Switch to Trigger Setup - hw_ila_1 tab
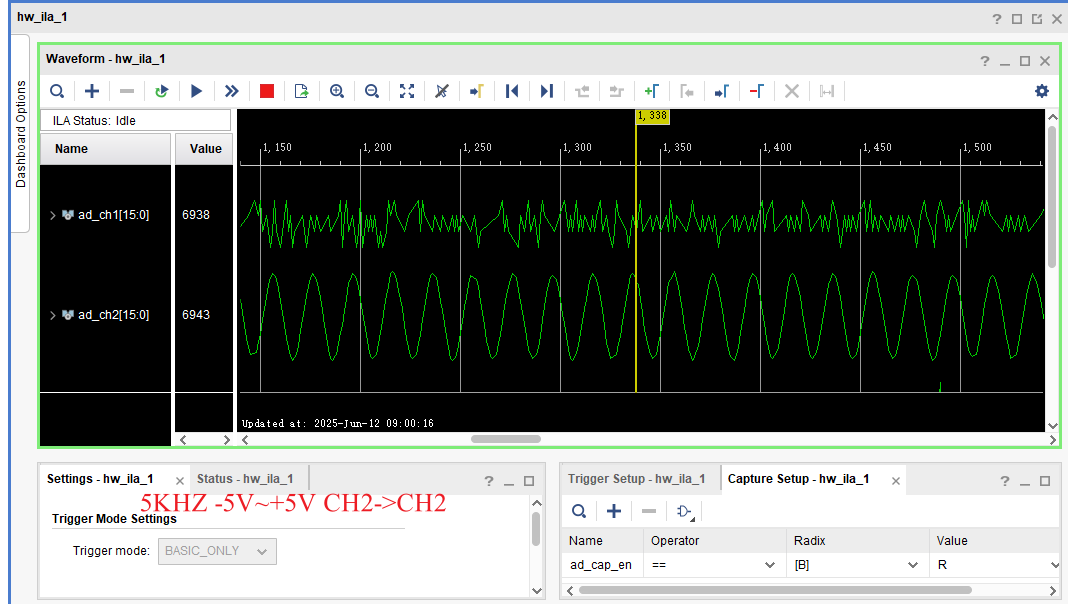Viewport: 1068px width, 604px height. pyautogui.click(x=637, y=479)
